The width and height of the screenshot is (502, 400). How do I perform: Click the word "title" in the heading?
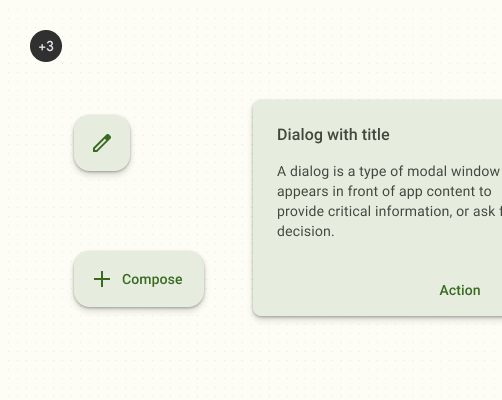376,135
